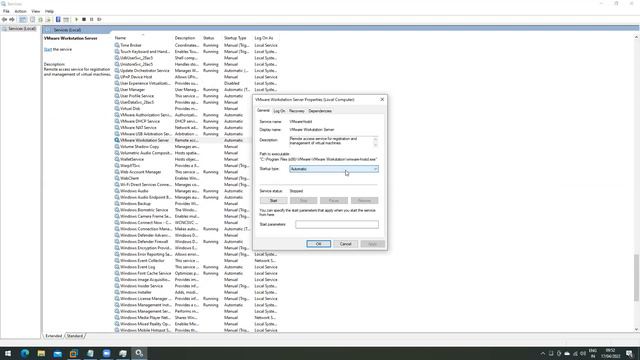Switch to the Extended view tab
640x360 pixels.
click(53, 336)
